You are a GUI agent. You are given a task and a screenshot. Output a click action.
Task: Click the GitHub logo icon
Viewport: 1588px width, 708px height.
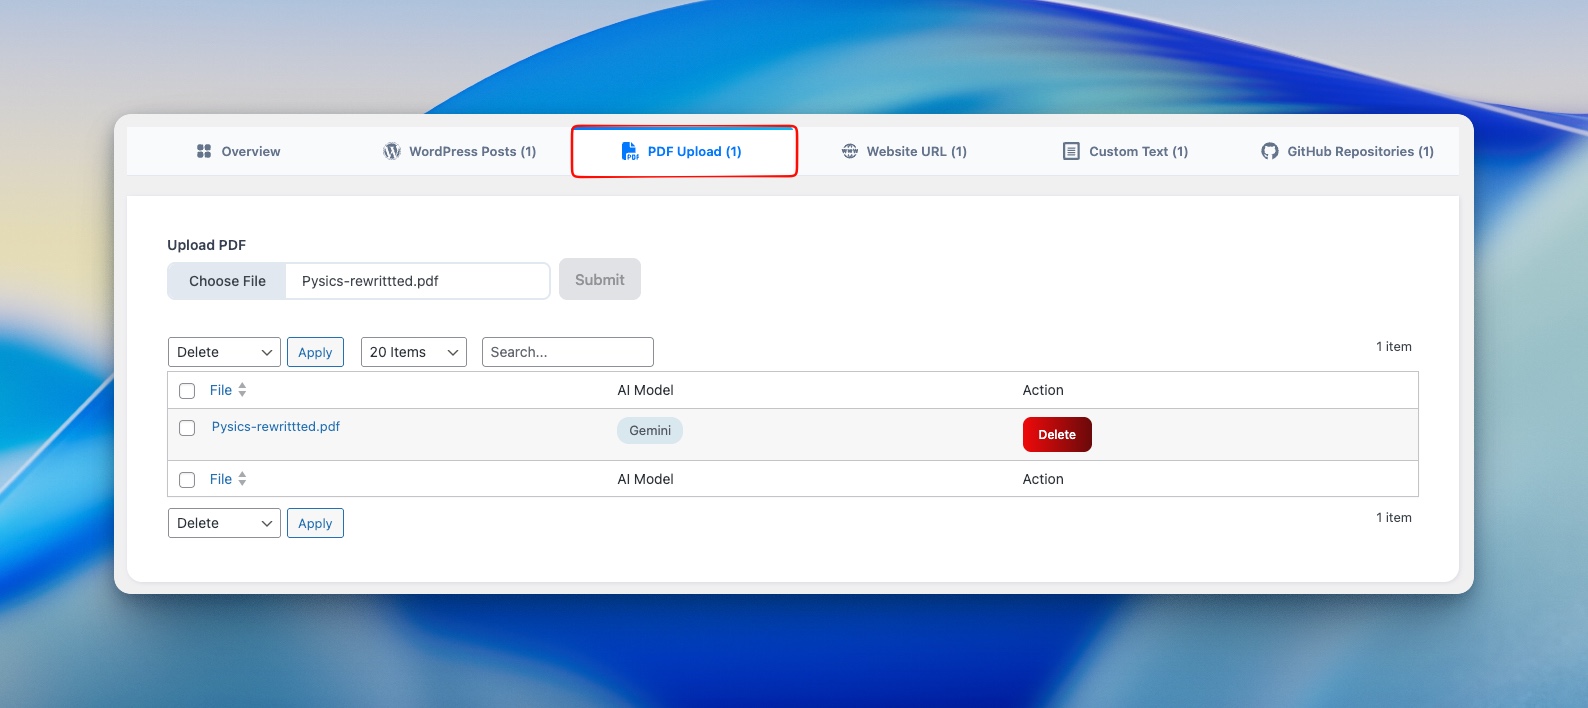[x=1270, y=151]
